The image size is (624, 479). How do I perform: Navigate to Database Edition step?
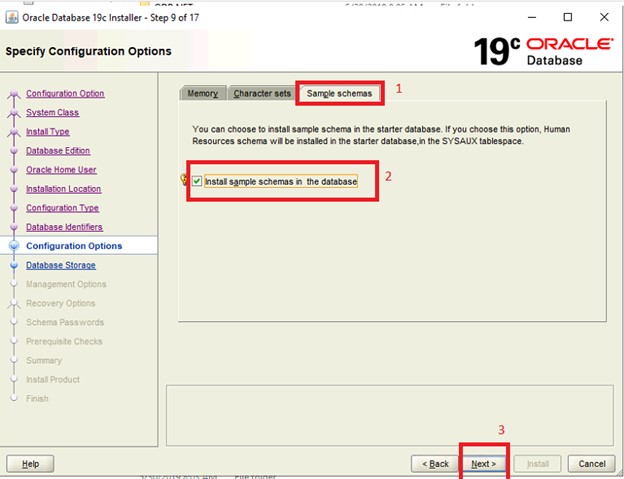click(x=58, y=151)
